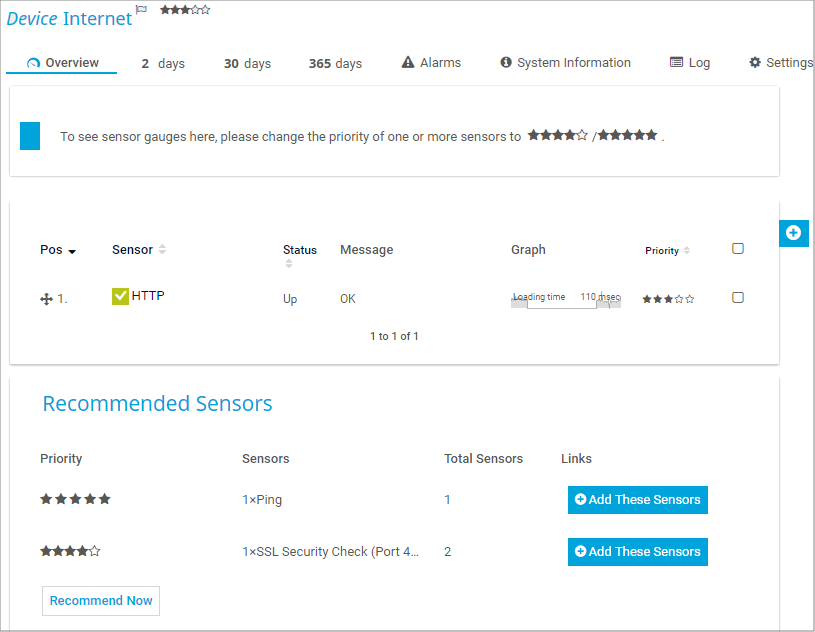Viewport: 815px width, 632px height.
Task: Click the blue plus add sensor button
Action: coord(793,233)
